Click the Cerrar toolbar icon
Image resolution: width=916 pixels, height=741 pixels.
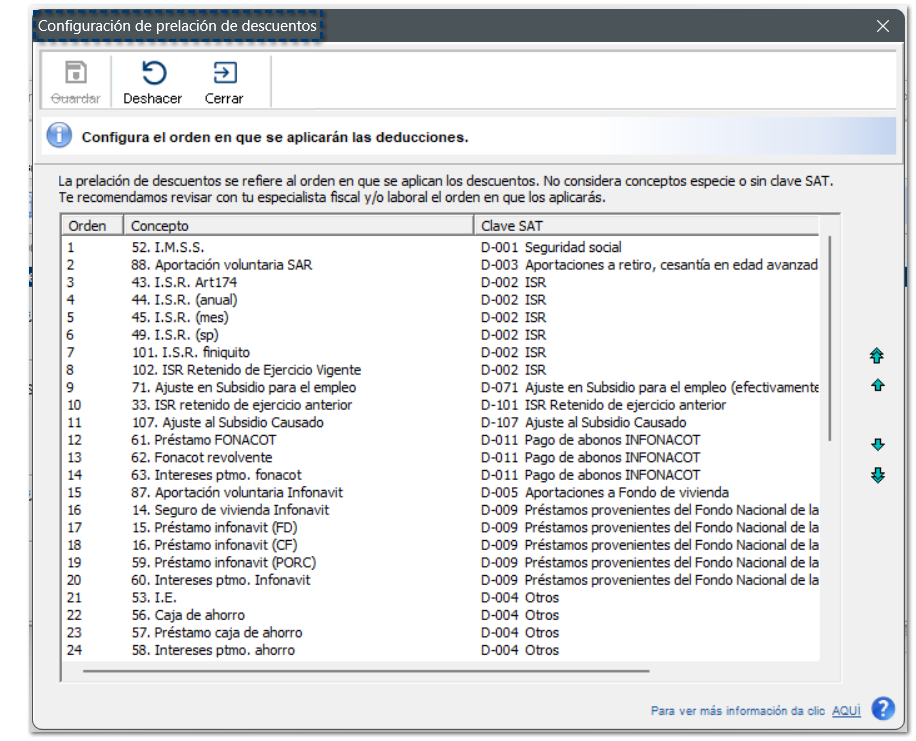pos(224,73)
